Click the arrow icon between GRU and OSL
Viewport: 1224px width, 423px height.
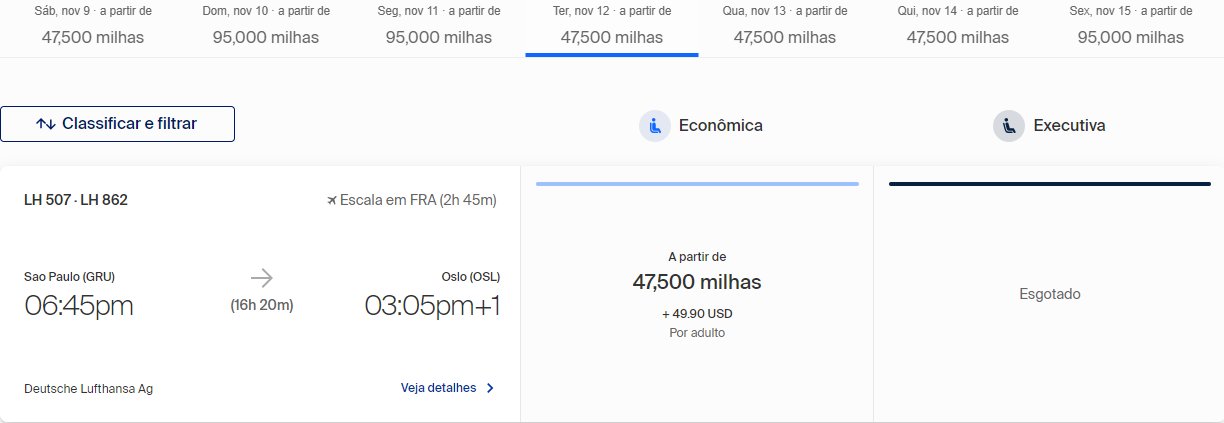pos(262,278)
